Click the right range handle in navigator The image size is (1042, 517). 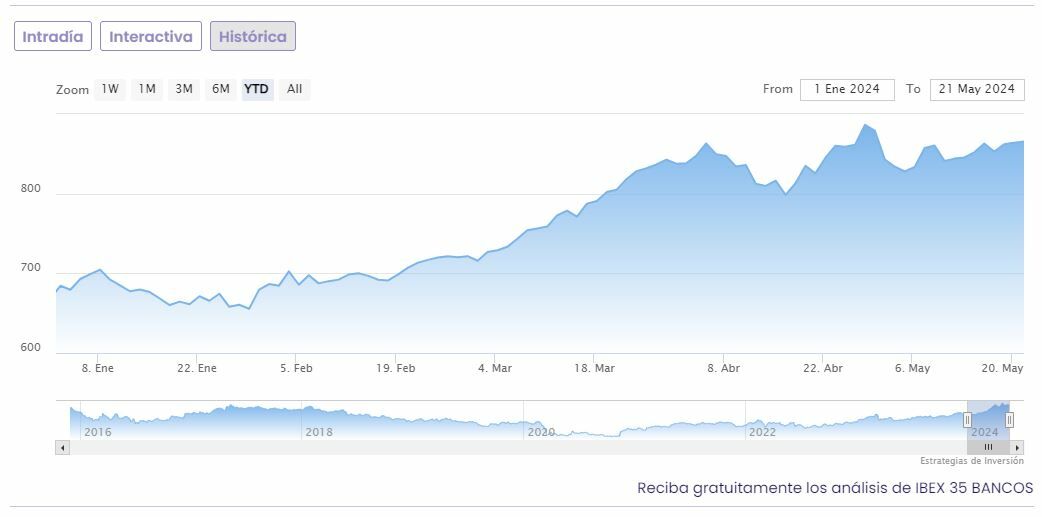click(x=1009, y=420)
